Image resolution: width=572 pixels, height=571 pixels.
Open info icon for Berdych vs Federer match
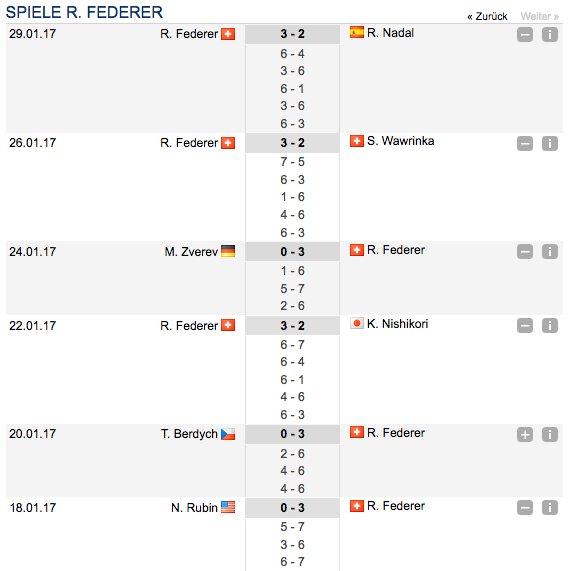[x=549, y=434]
